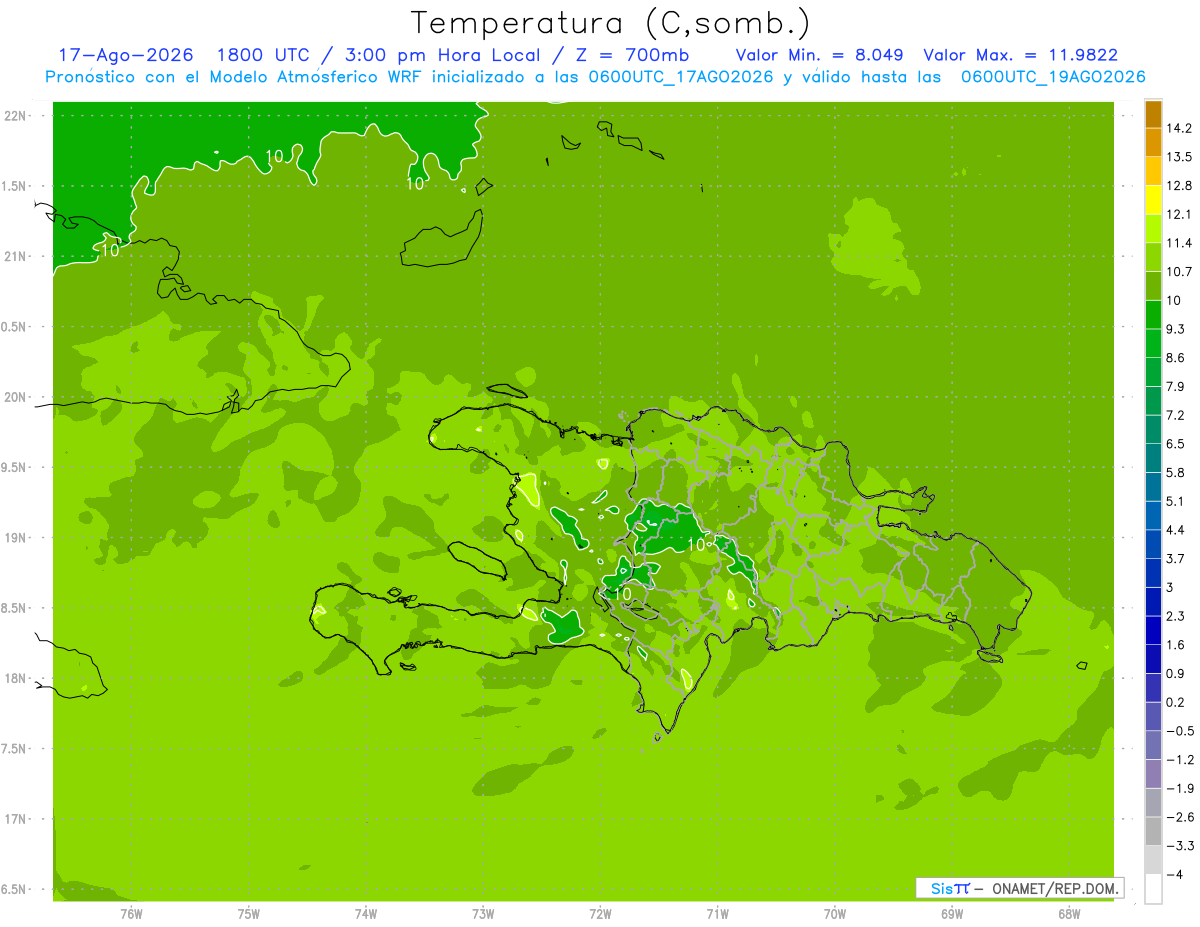
Task: Click the "Valor Min. = 8.049" value
Action: (x=820, y=56)
